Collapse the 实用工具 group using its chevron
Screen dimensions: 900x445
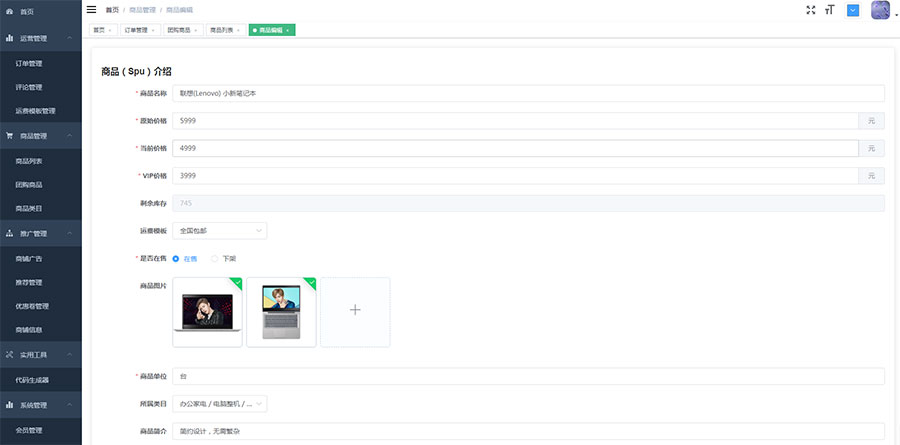pyautogui.click(x=69, y=355)
